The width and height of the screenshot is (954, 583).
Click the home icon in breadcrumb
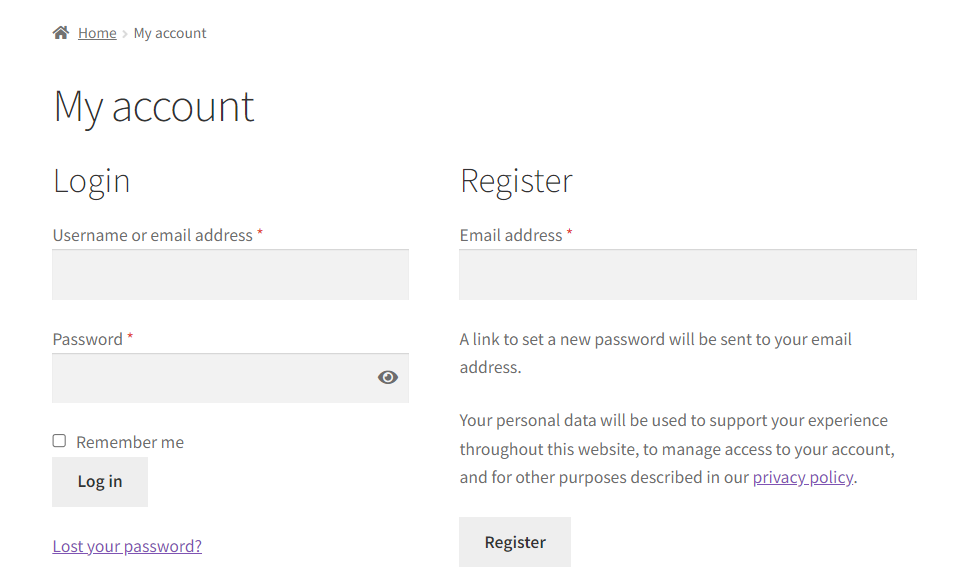[61, 32]
